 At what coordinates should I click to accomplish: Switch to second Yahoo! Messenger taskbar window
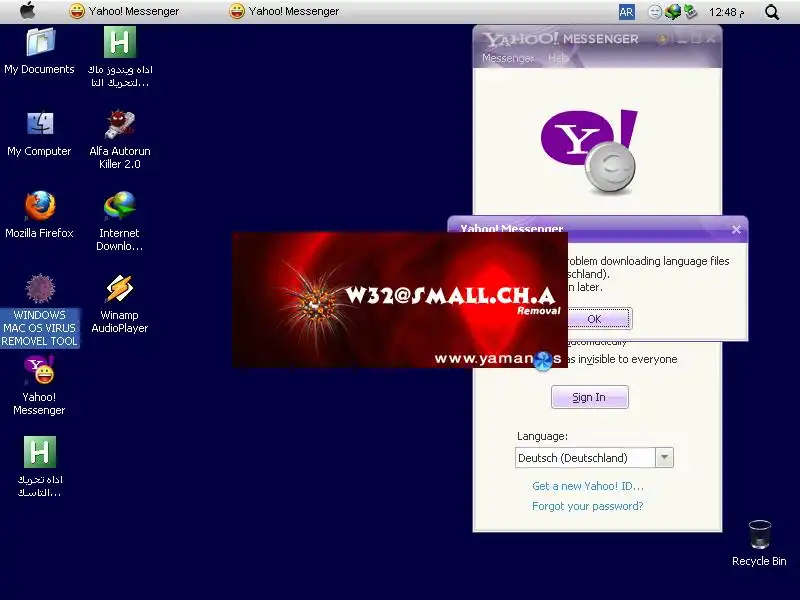[x=284, y=11]
